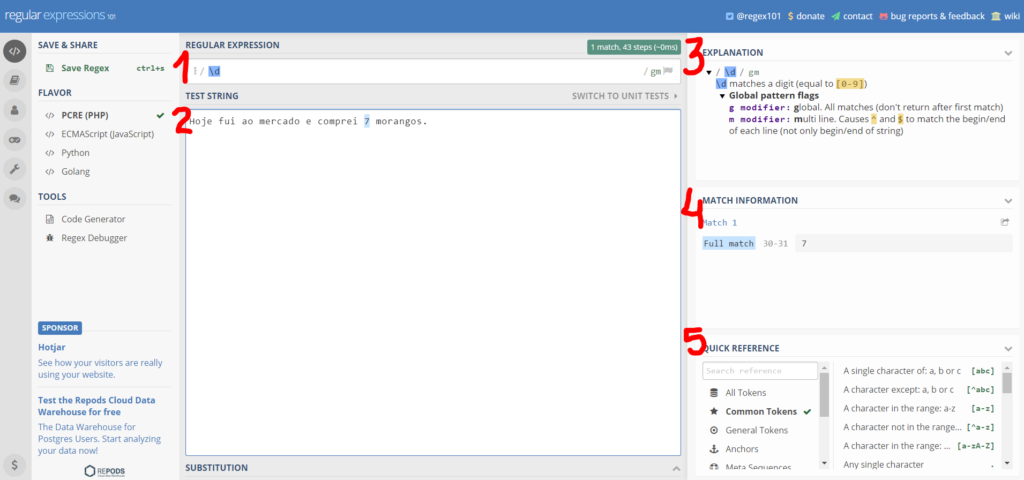
Task: Click the Anchors anchor icon
Action: (x=714, y=449)
